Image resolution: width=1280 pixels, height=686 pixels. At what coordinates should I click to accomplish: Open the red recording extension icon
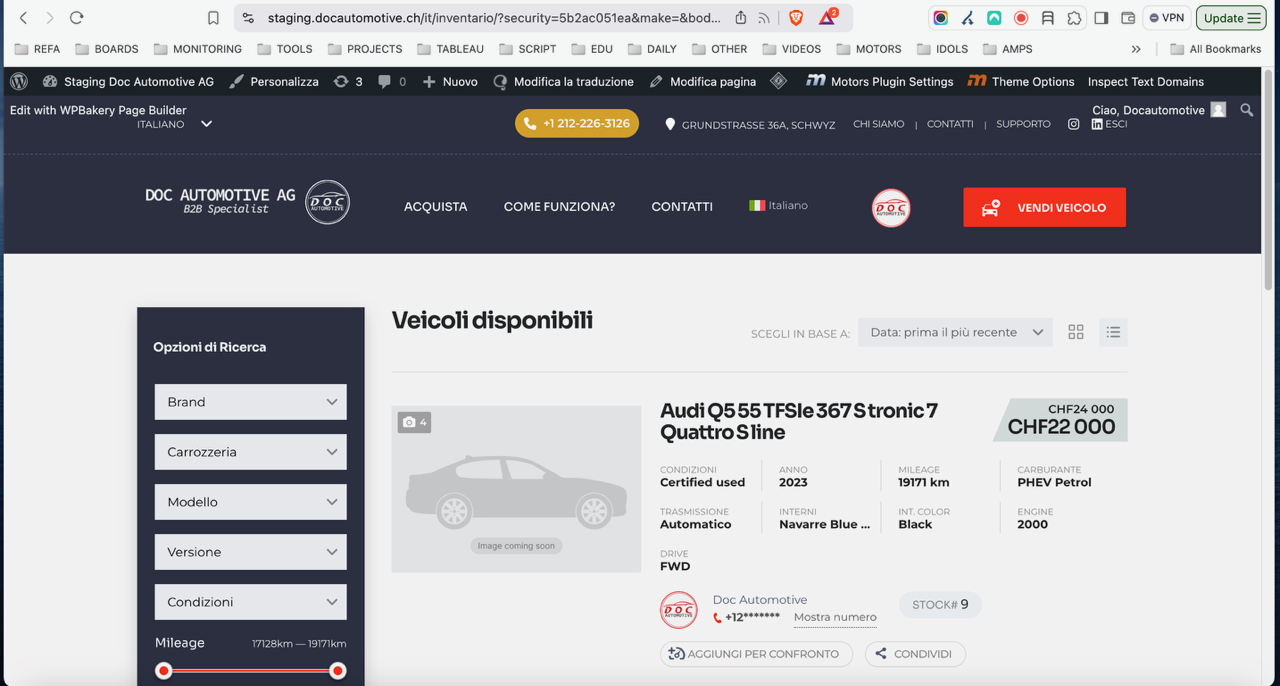pos(1021,18)
